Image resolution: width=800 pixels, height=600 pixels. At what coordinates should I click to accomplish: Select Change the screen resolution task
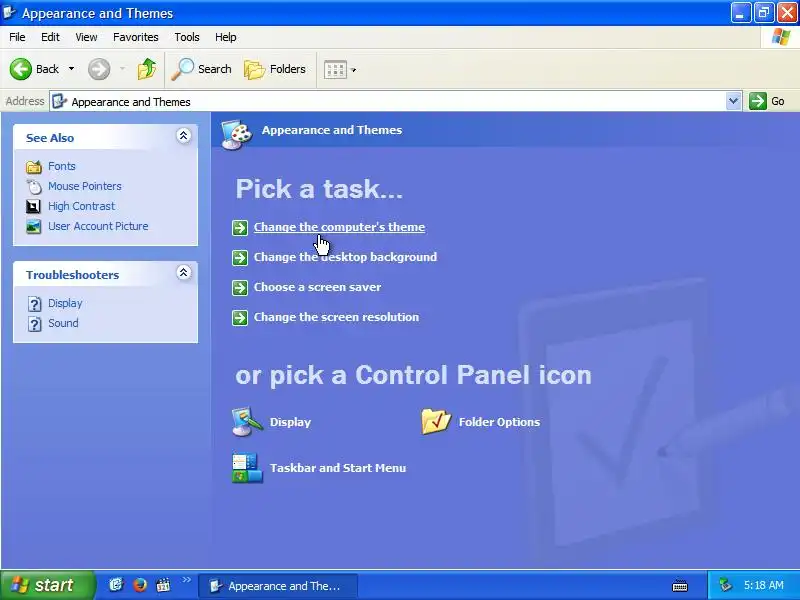(x=336, y=317)
